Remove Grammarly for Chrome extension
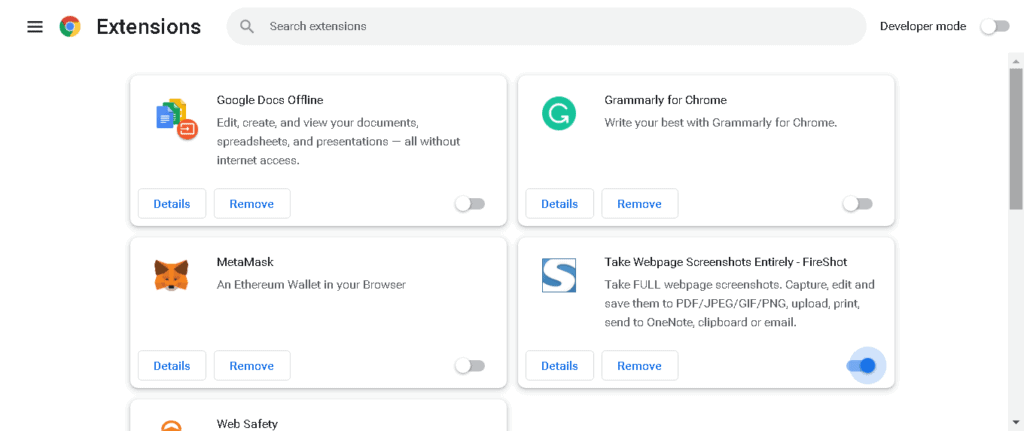1024x431 pixels. pos(640,204)
